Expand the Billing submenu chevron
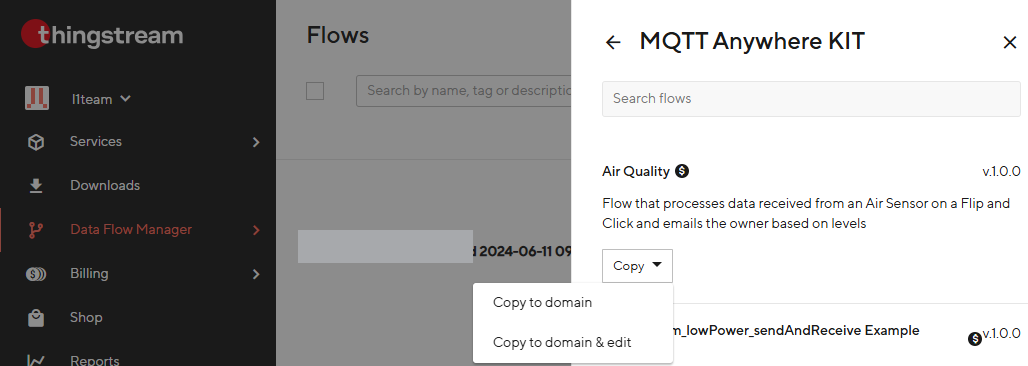Screen dimensions: 1028x366 point(256,274)
